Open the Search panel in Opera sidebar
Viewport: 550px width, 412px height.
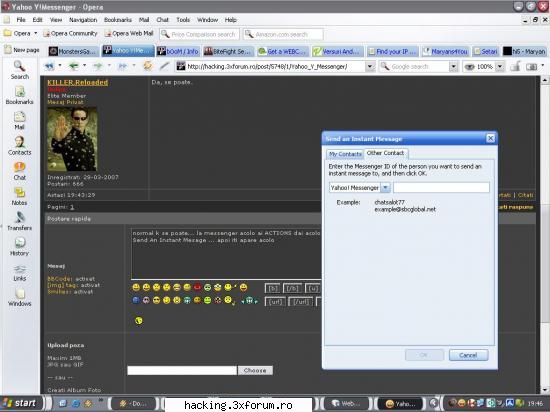[19, 70]
